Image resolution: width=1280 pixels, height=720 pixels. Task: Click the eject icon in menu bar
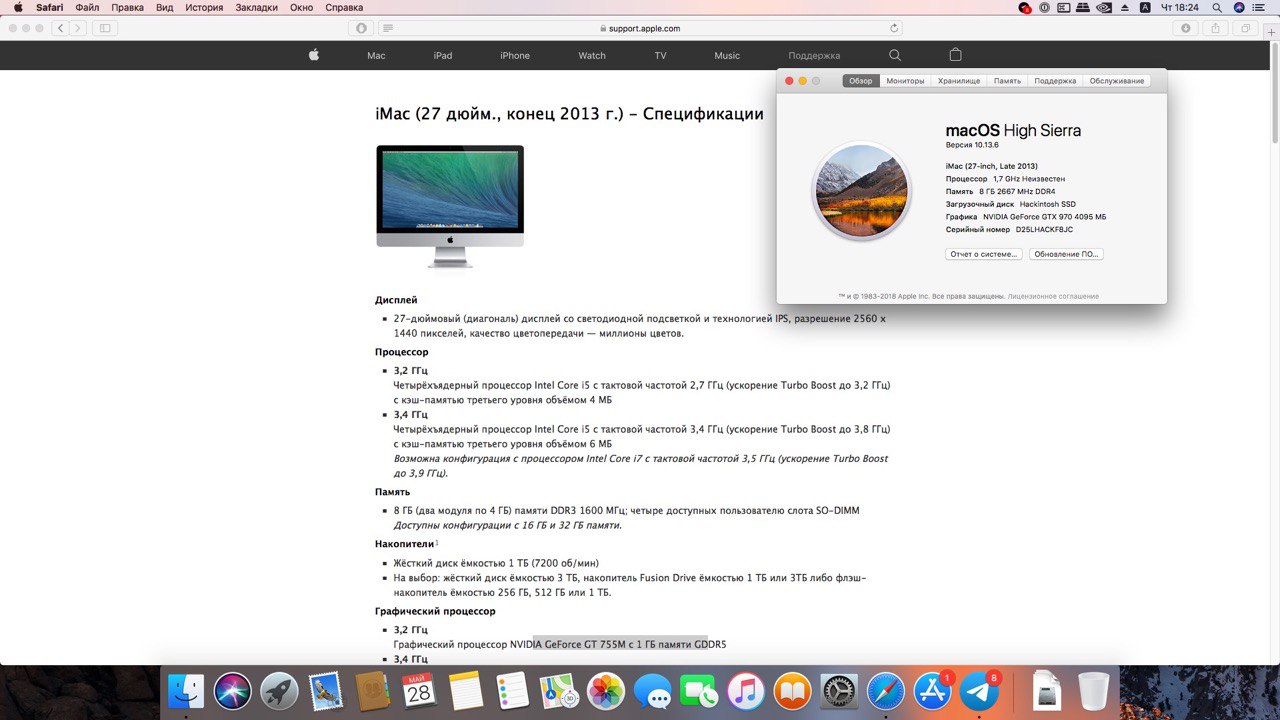coord(1125,7)
